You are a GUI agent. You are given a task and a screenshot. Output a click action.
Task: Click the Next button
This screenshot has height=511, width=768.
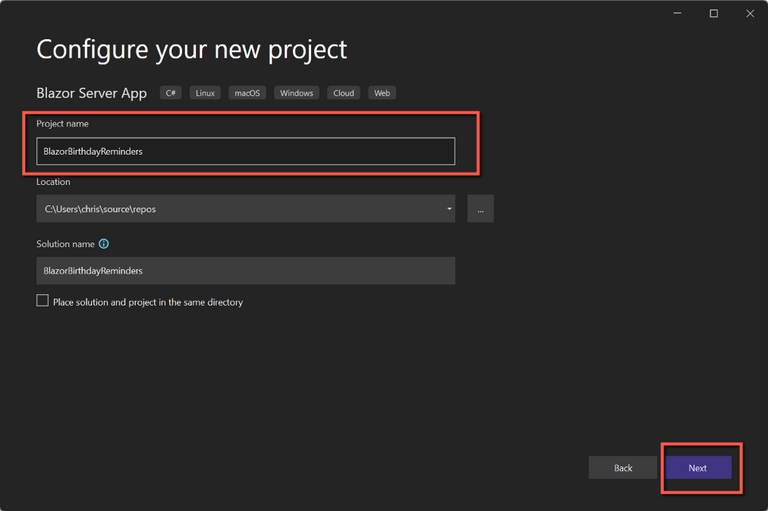tap(698, 468)
